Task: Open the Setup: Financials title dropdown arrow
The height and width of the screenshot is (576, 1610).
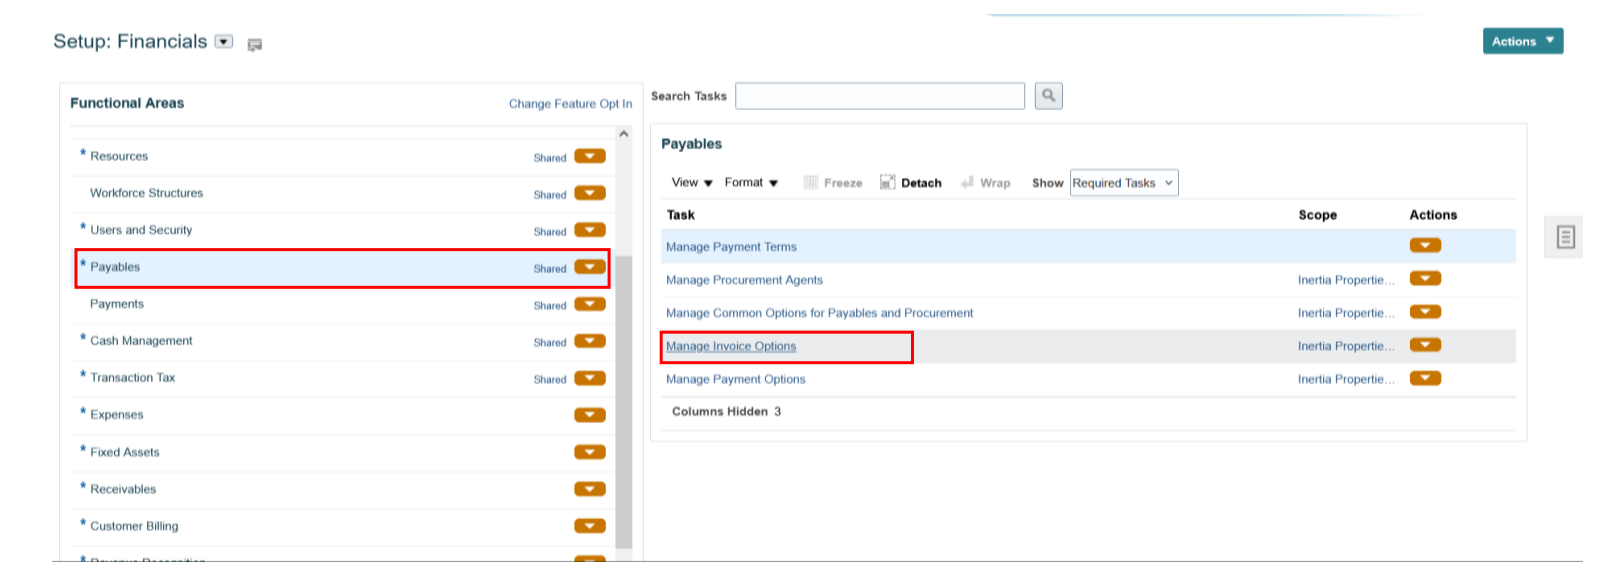Action: [224, 42]
